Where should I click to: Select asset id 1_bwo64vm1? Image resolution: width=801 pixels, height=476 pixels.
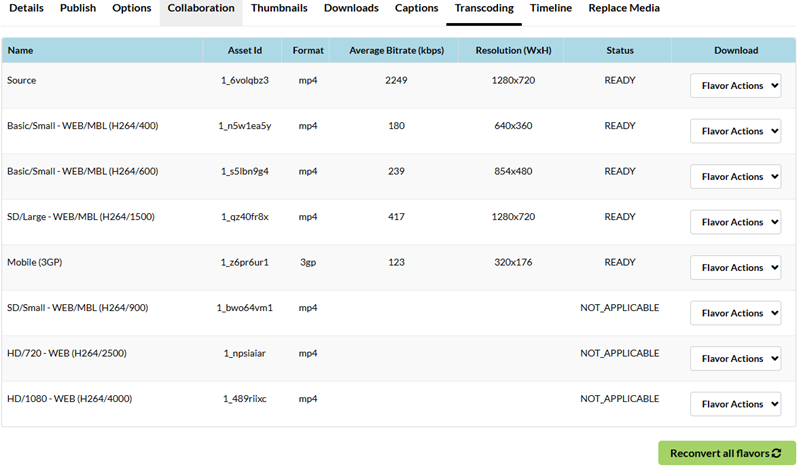(x=245, y=307)
